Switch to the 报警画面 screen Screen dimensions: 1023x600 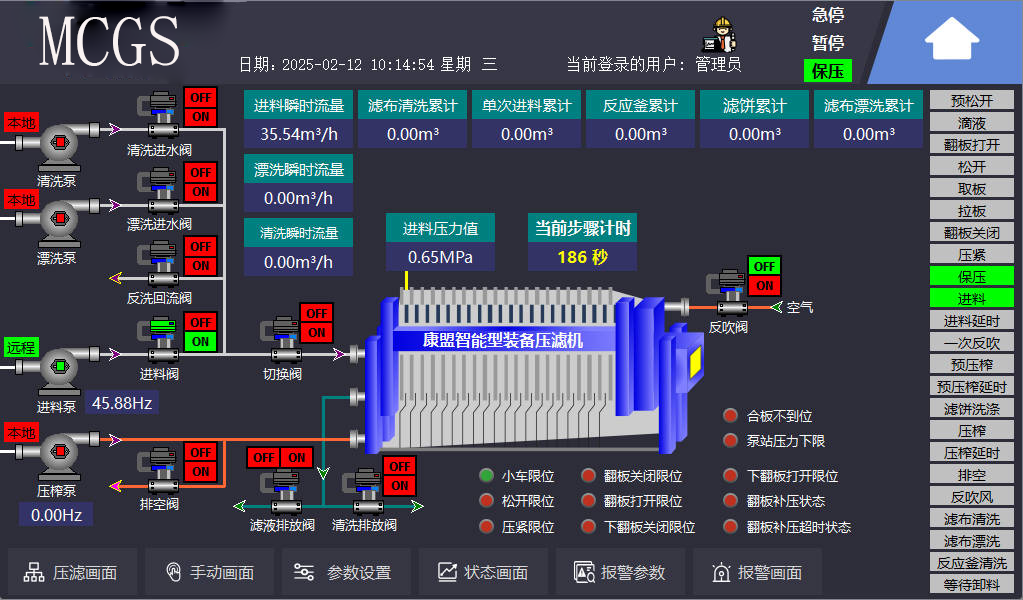757,573
